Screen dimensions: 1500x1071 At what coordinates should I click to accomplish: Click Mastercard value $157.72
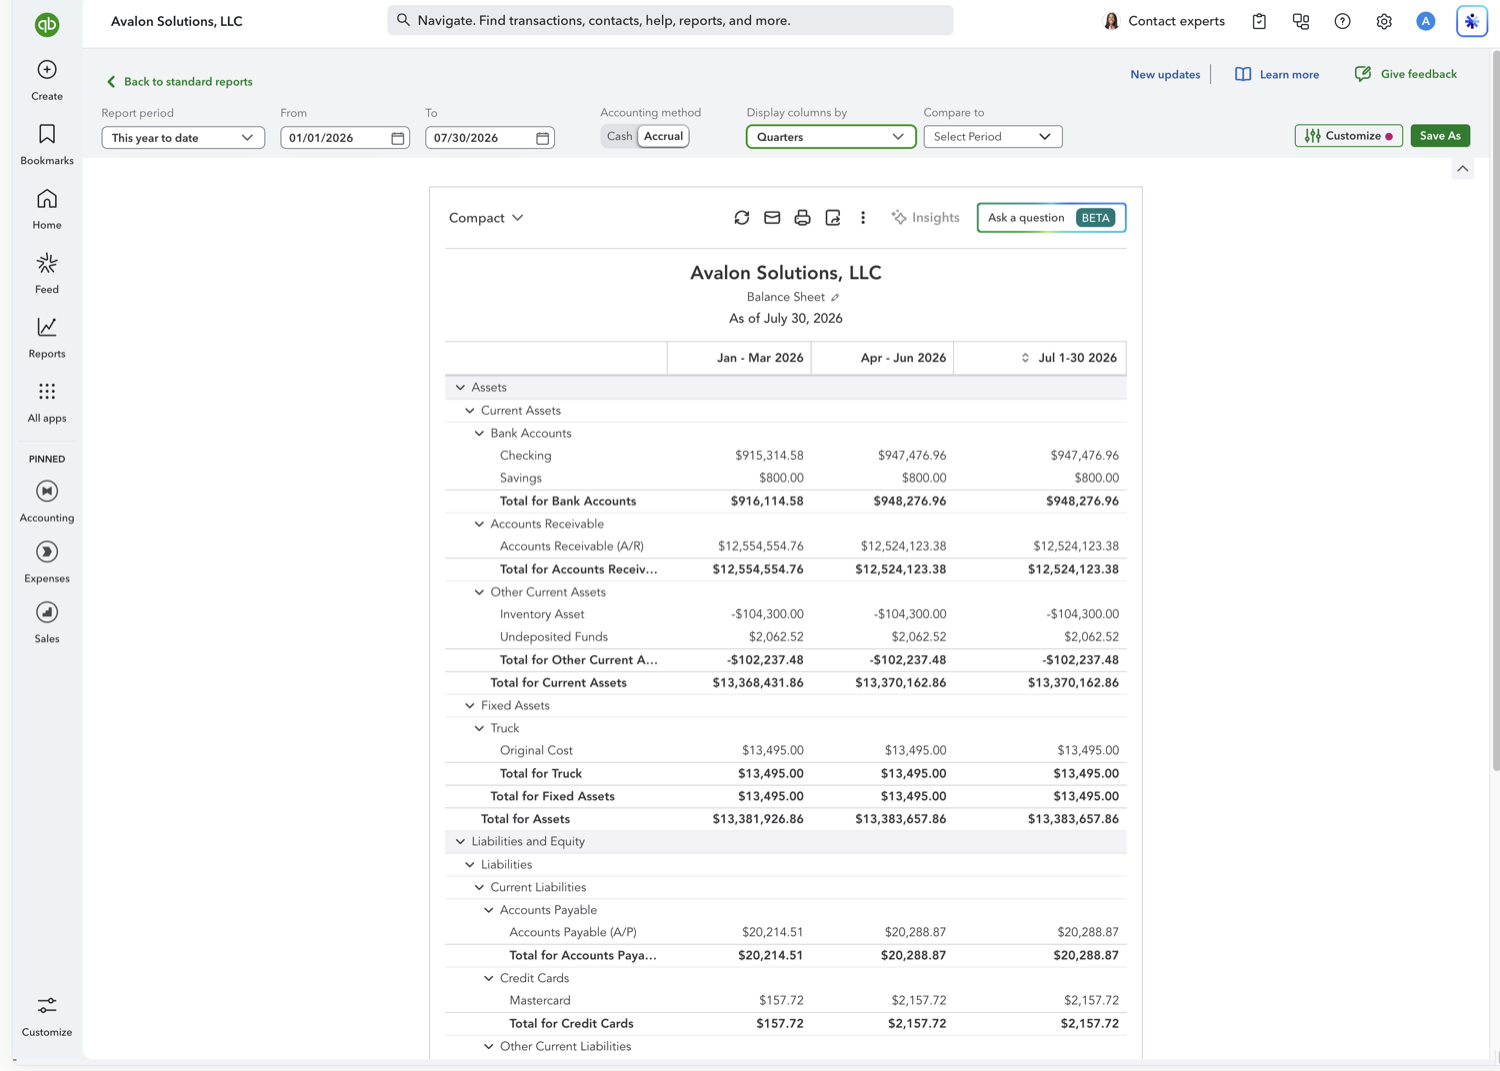(x=781, y=1001)
